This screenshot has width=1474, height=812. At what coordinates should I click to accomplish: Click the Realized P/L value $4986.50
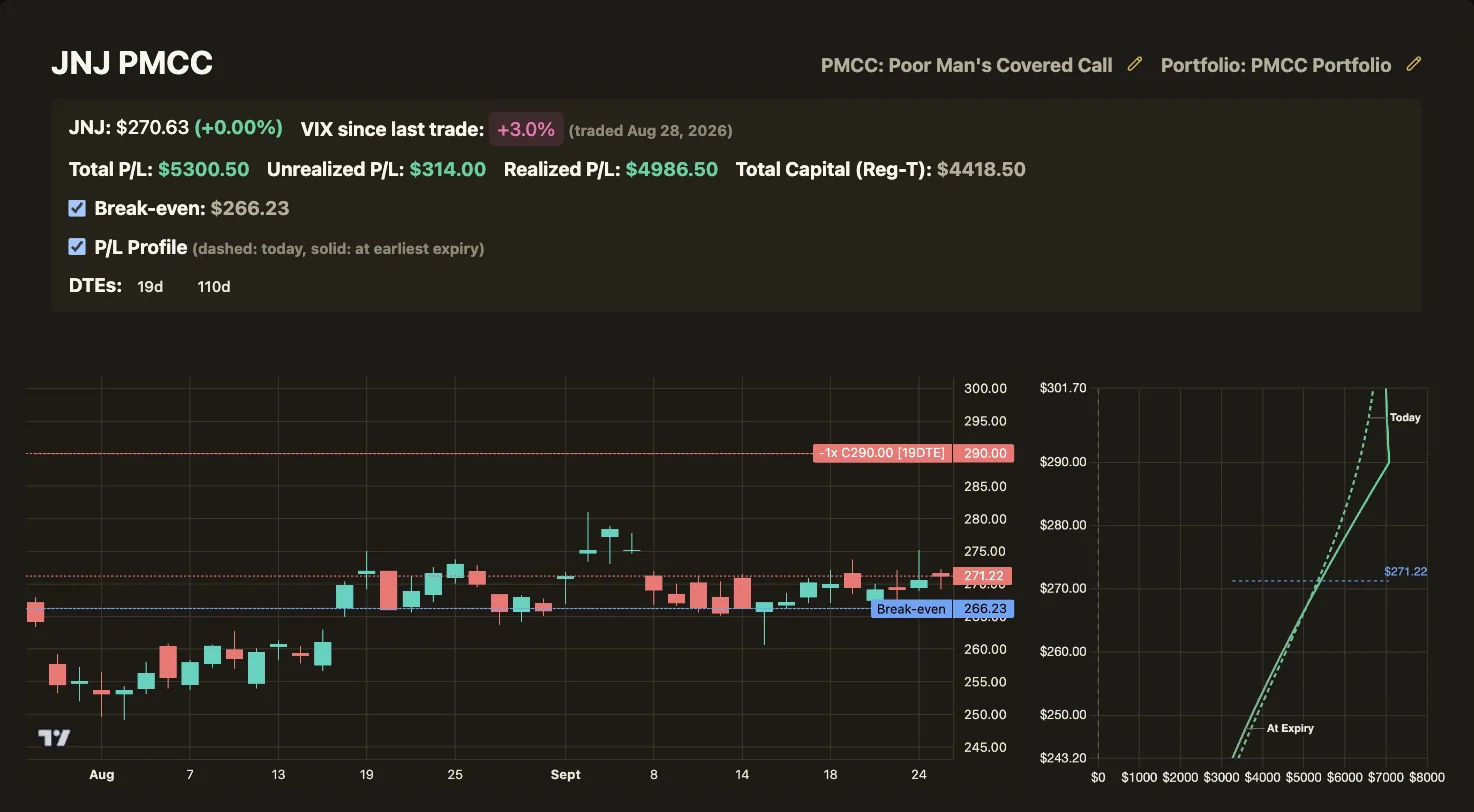coord(672,169)
